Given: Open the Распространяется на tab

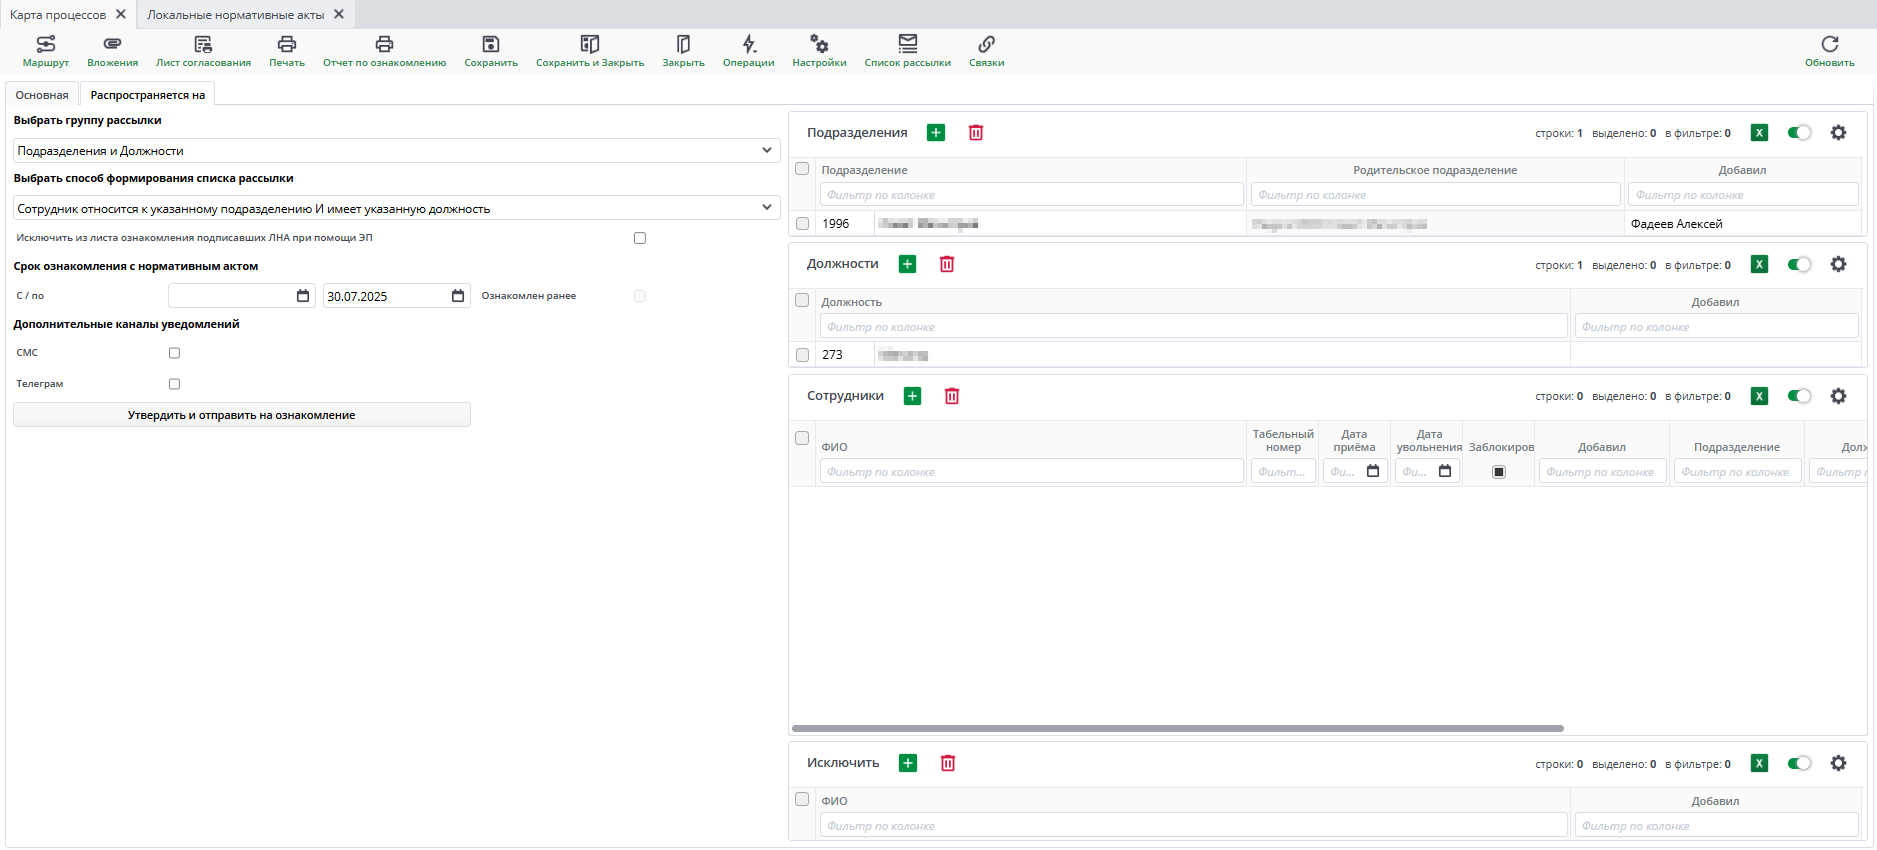Looking at the screenshot, I should pos(148,95).
